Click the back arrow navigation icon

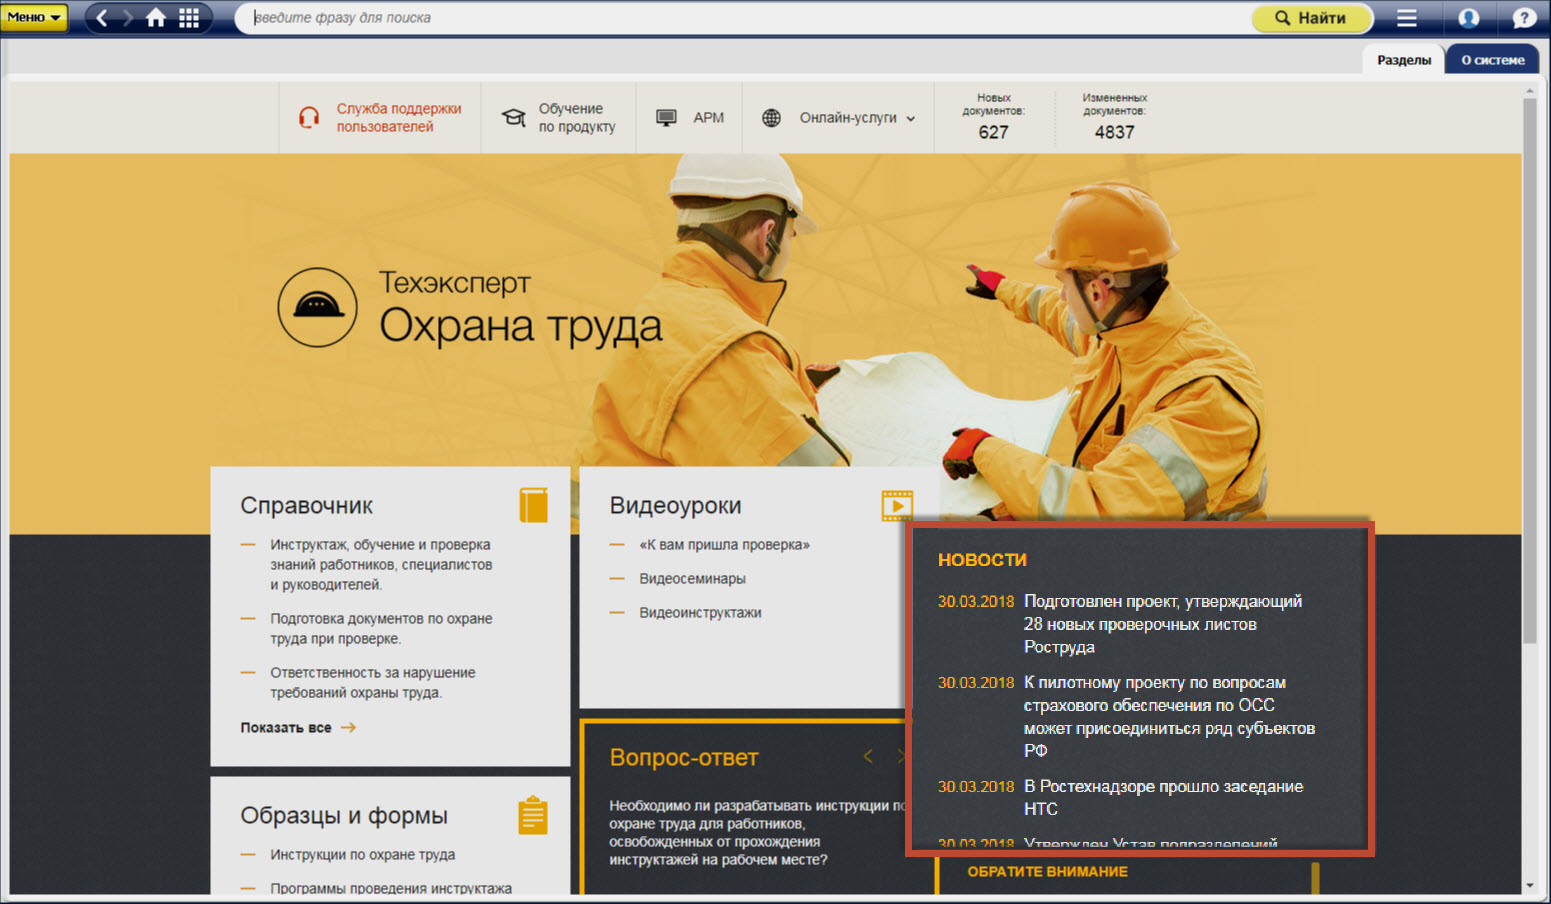(x=102, y=18)
